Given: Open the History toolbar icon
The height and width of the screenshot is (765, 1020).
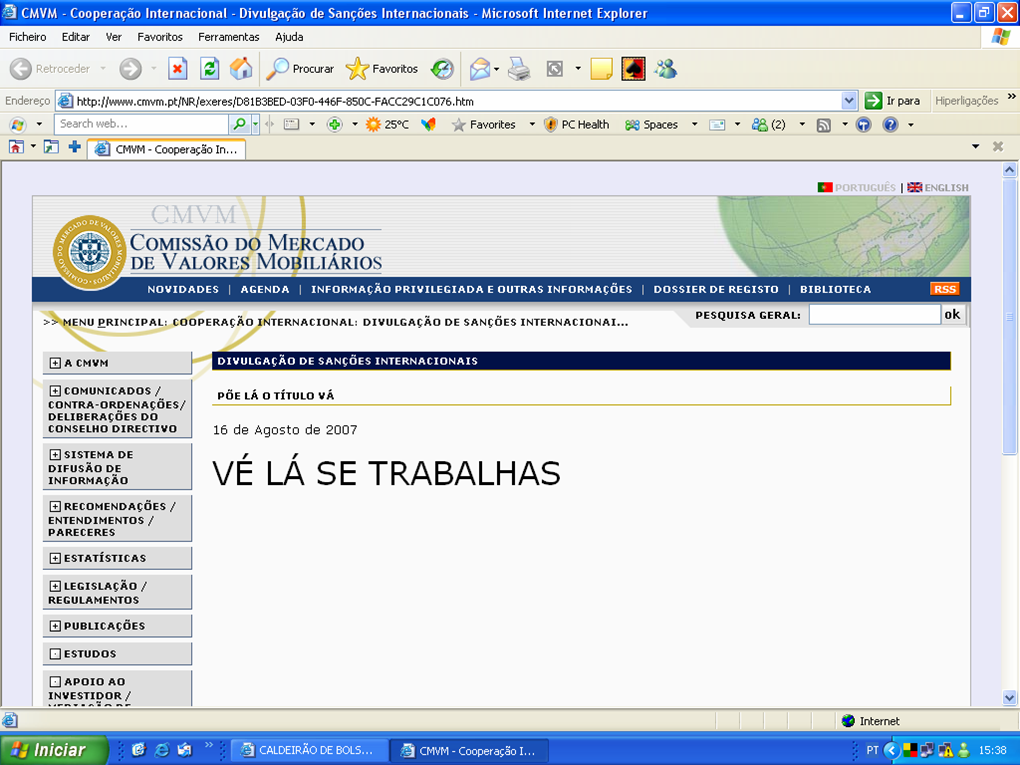Looking at the screenshot, I should 442,69.
